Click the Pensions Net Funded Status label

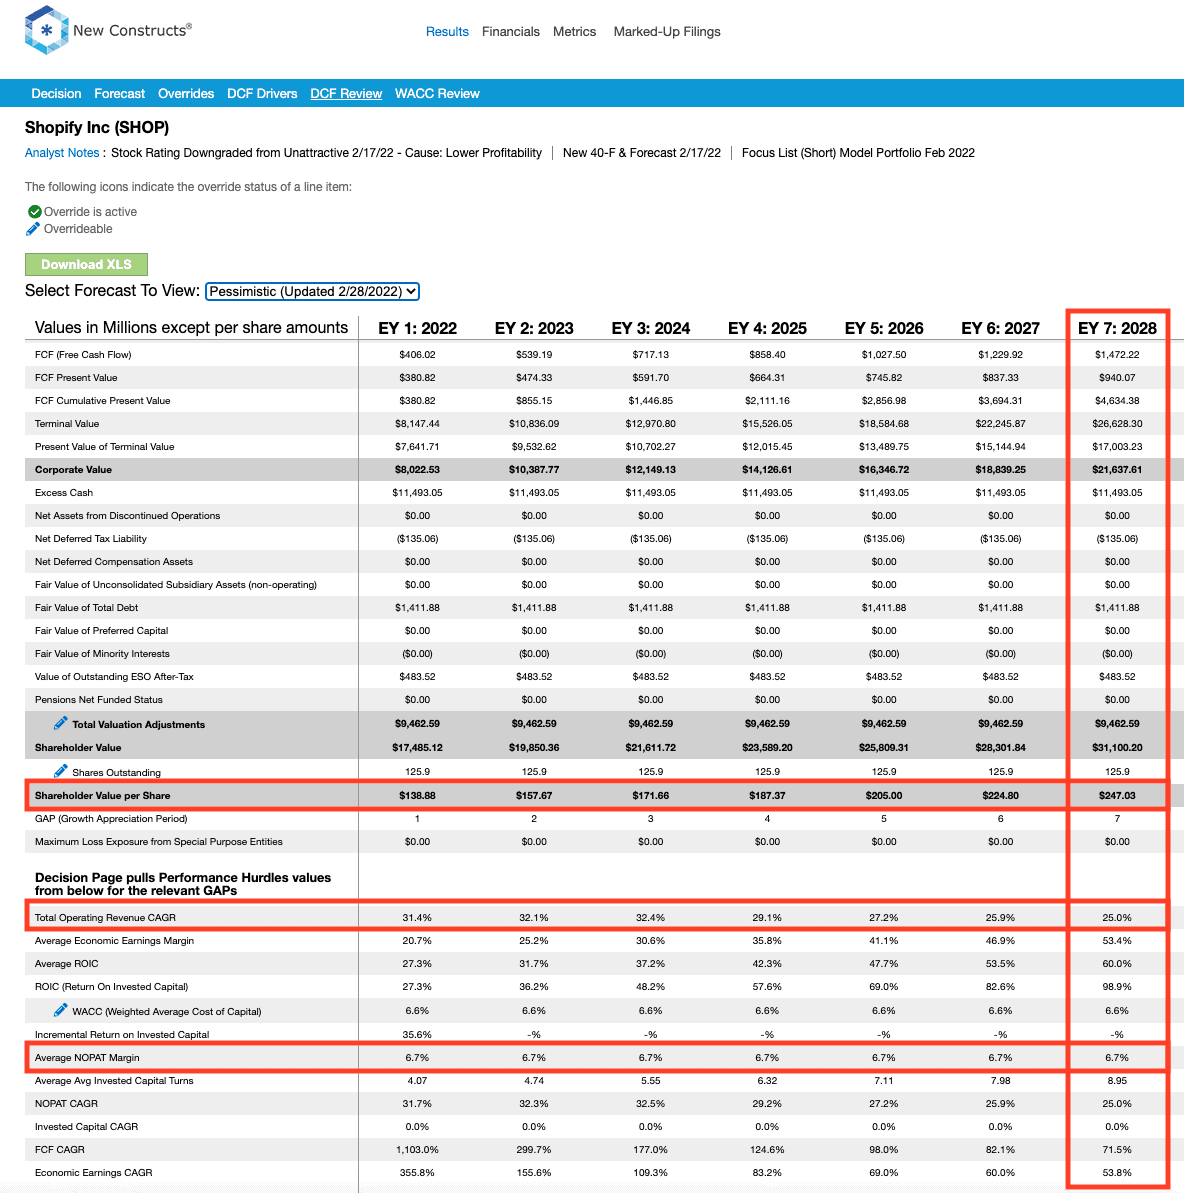coord(99,699)
